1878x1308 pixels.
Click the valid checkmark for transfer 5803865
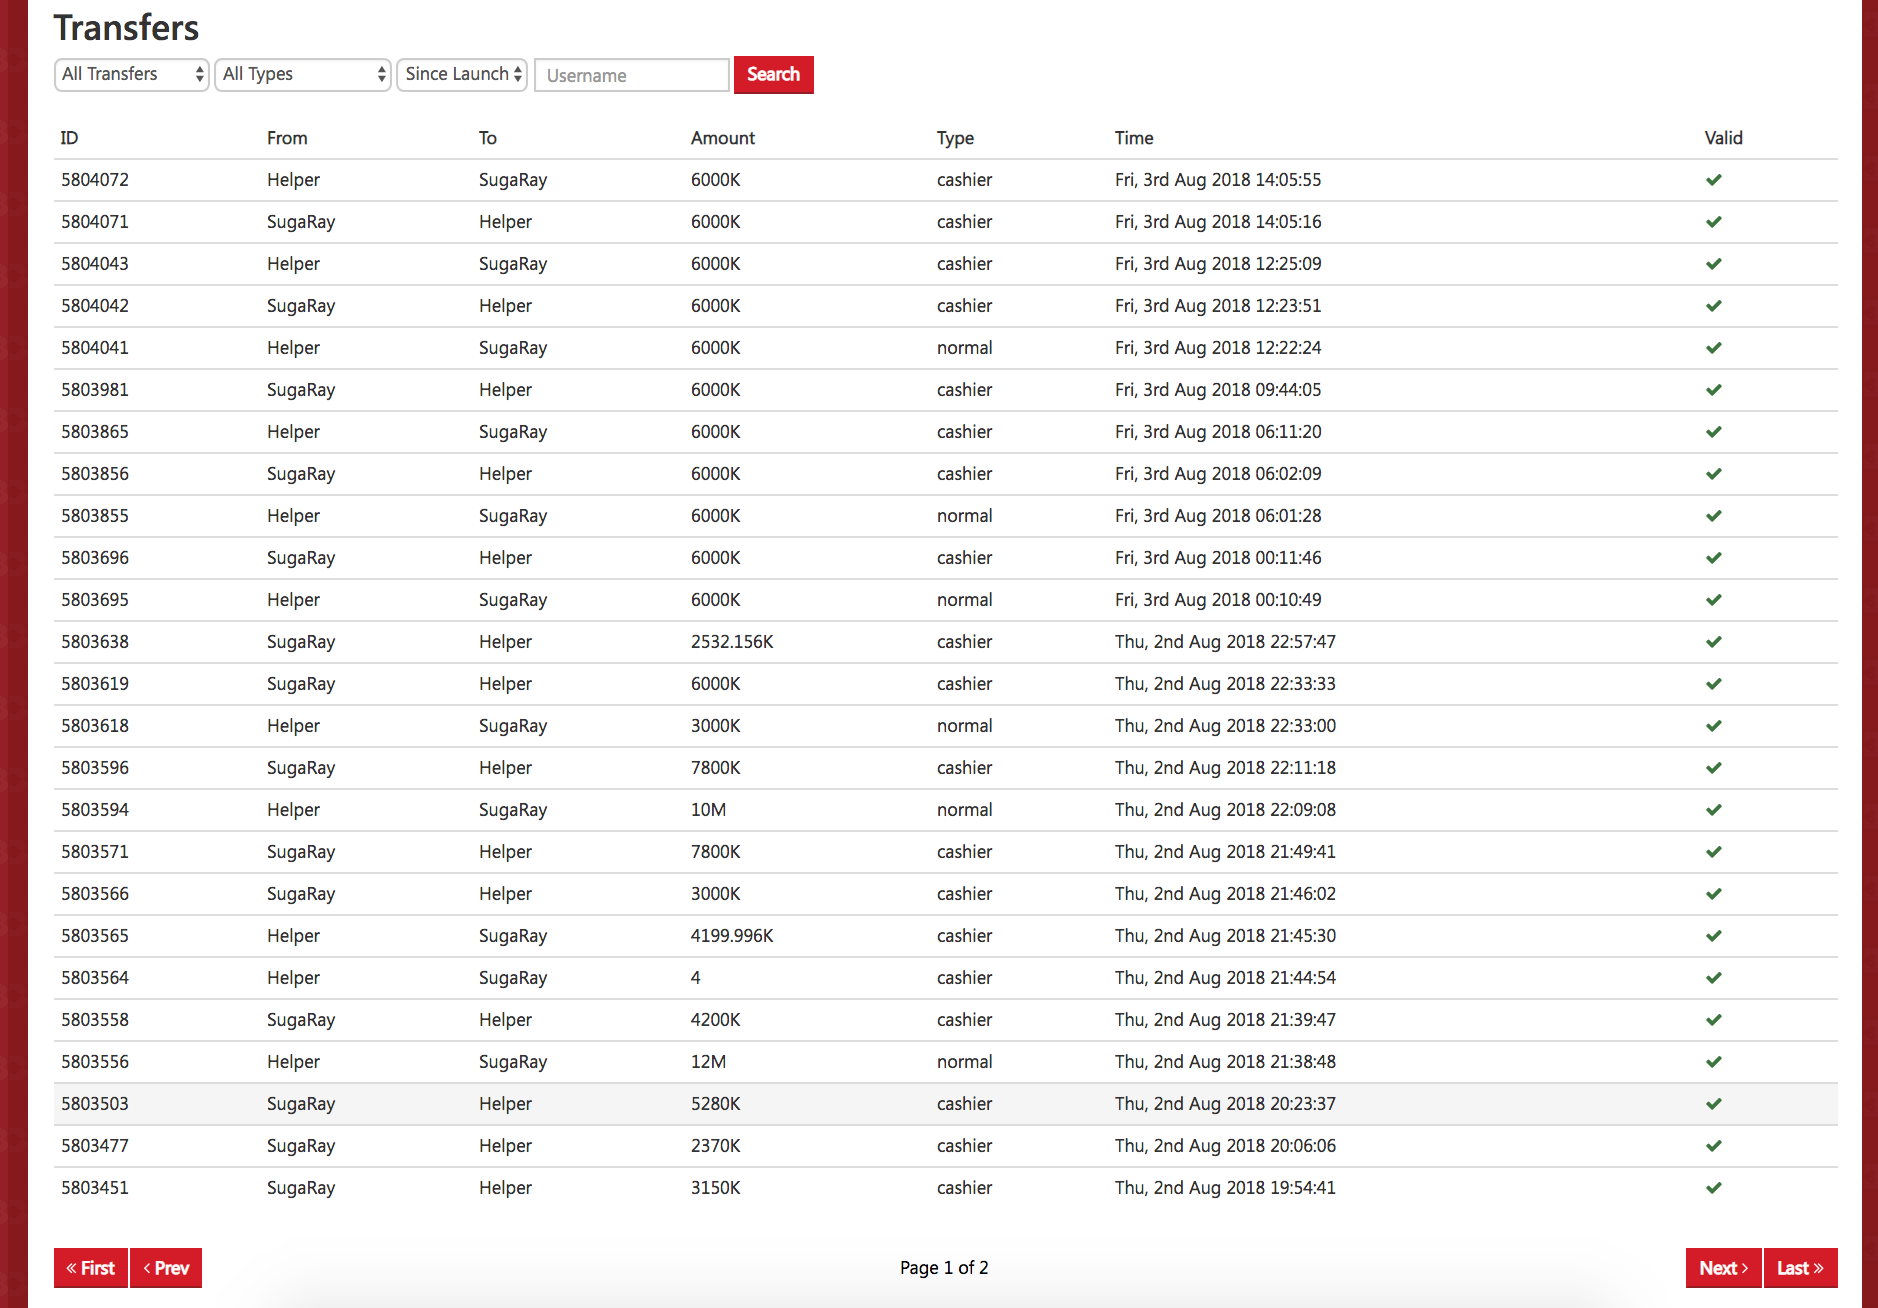(1714, 432)
